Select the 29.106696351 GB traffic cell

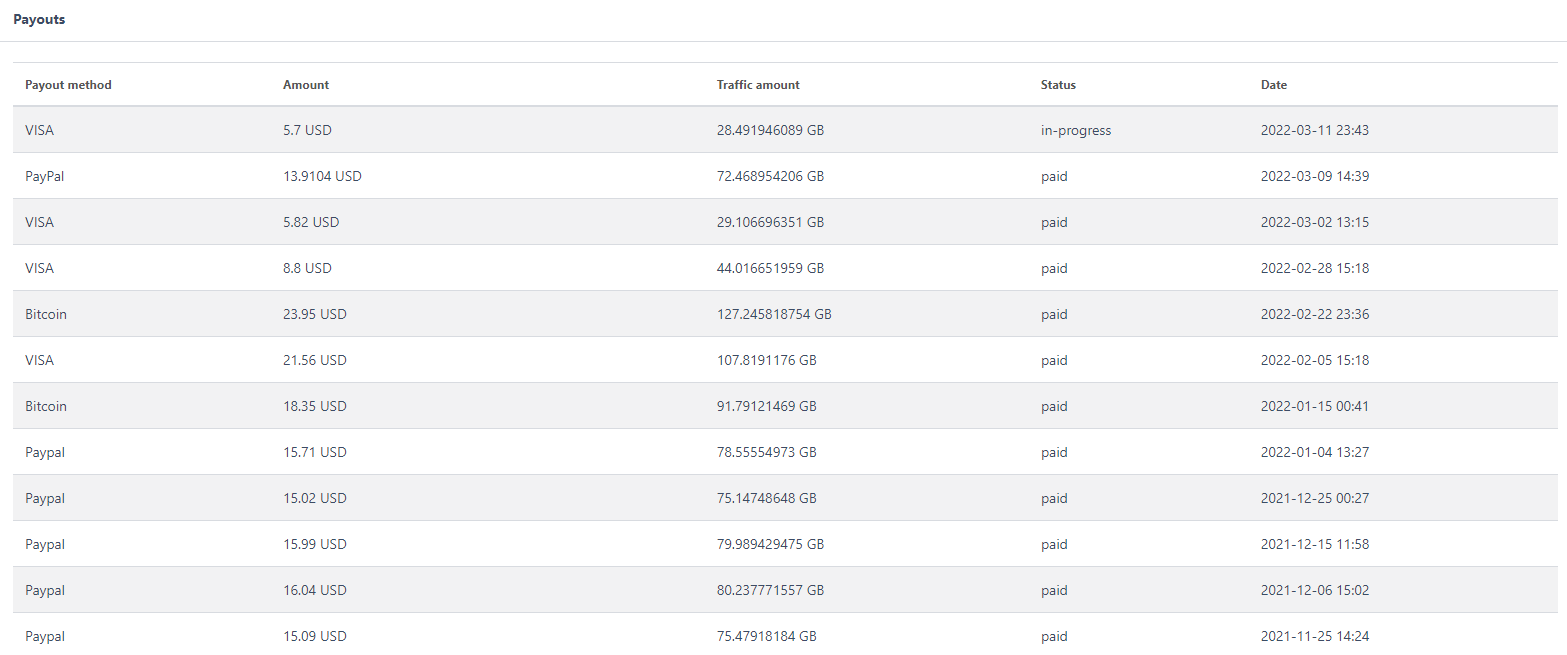[770, 222]
